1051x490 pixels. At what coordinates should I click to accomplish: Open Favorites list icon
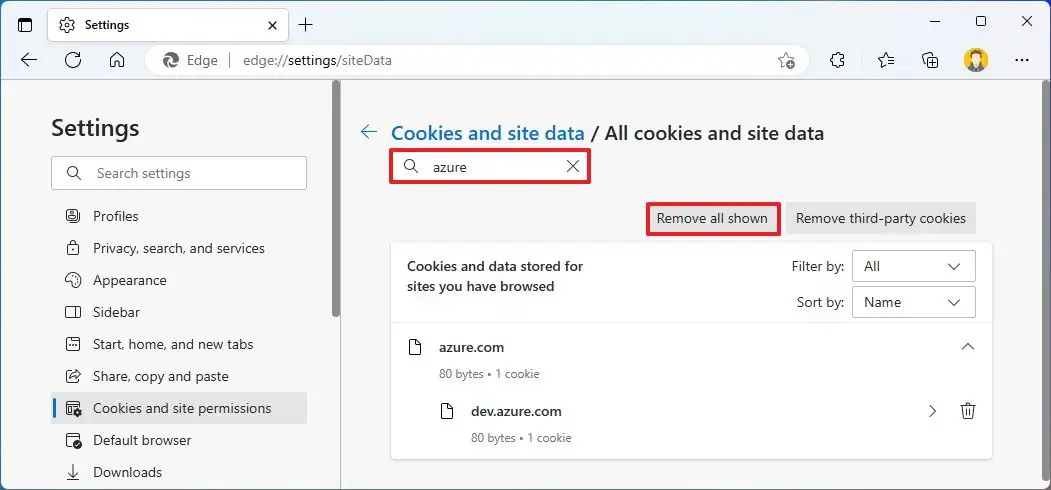(x=886, y=60)
